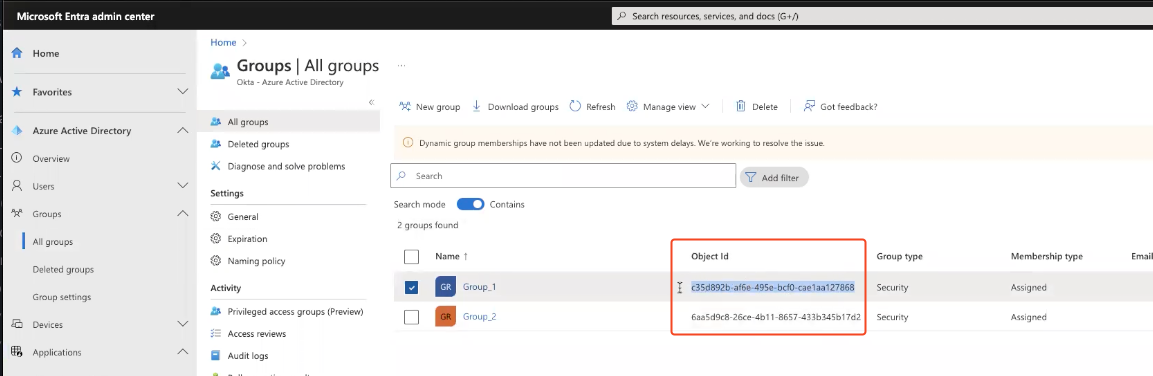Click the Microsoft Entra admin center title

click(x=85, y=16)
